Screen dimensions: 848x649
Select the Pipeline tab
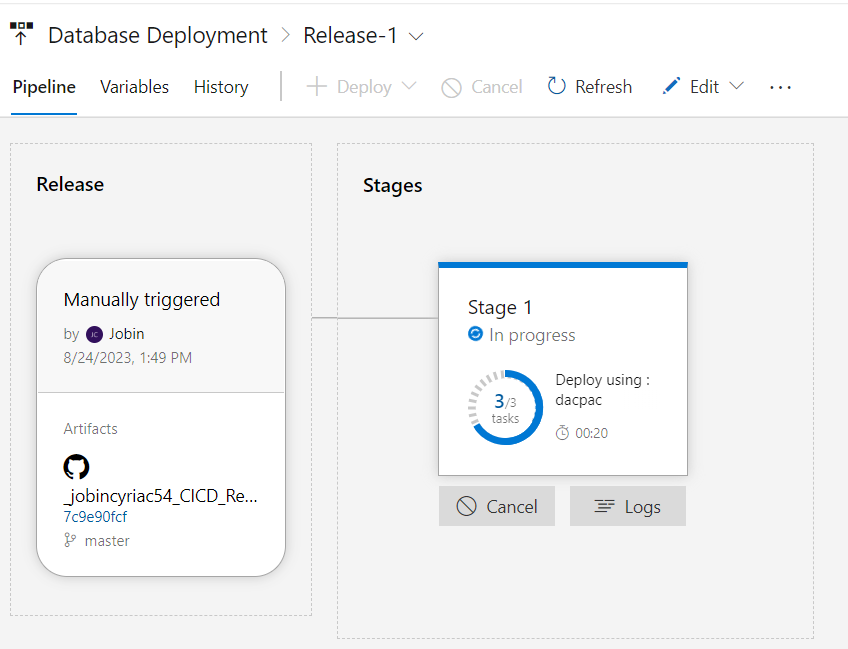[44, 87]
